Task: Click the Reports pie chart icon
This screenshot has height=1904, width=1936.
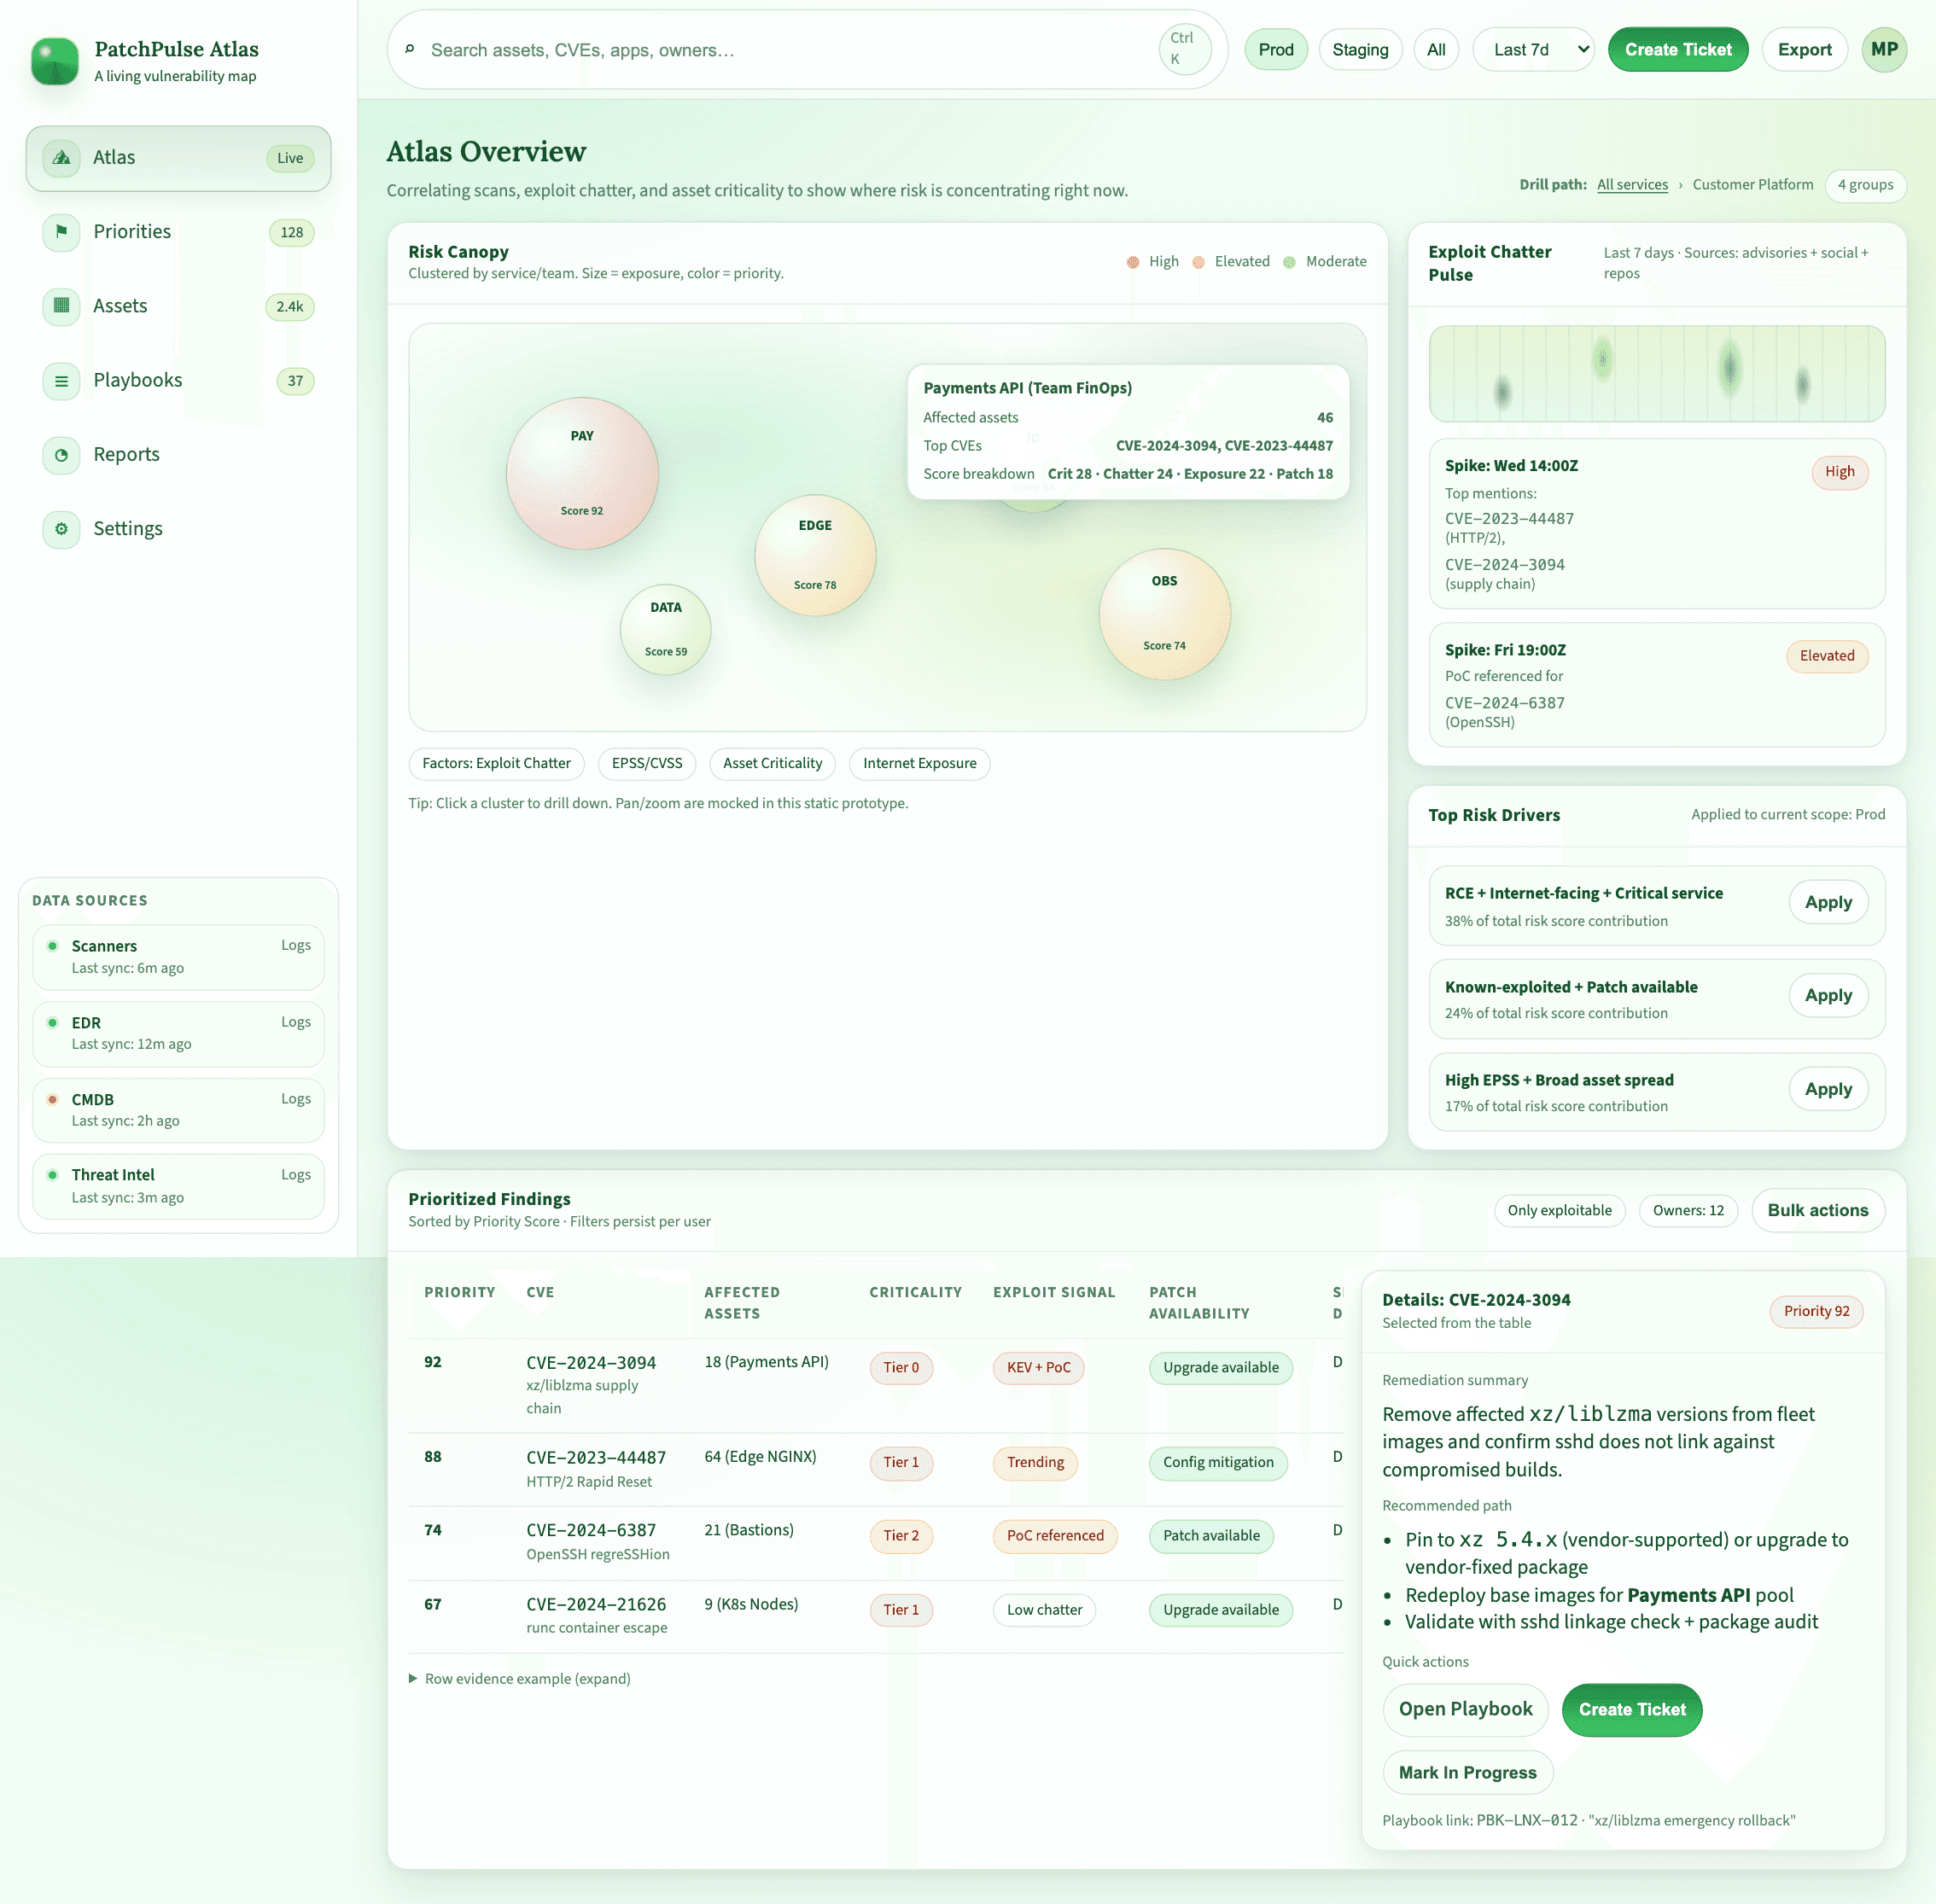Action: [x=61, y=455]
